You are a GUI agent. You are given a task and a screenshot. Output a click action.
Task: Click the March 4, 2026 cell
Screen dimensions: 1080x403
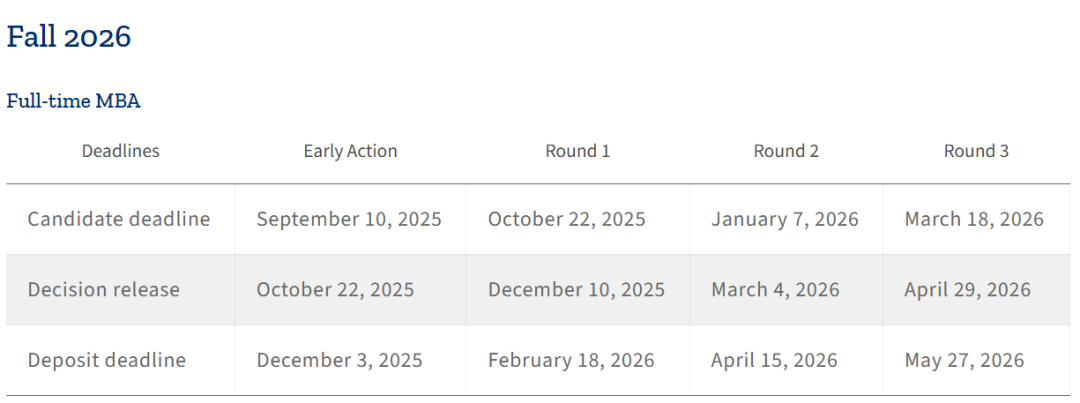point(775,290)
